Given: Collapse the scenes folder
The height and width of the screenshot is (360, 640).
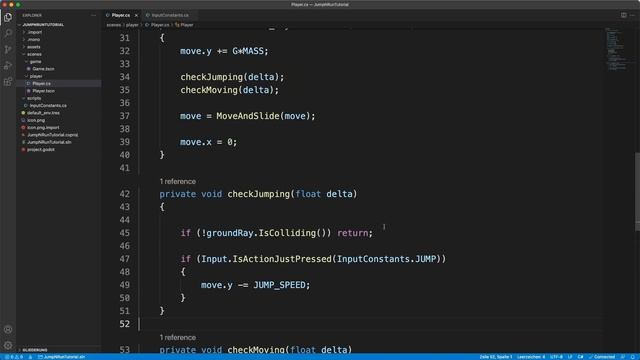Looking at the screenshot, I should 34,54.
